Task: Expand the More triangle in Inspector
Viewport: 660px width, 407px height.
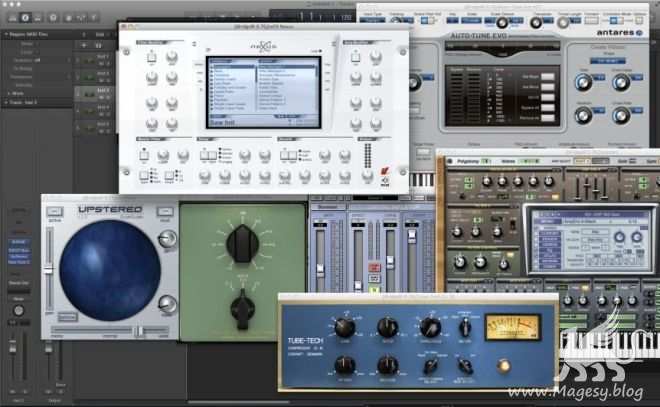Action: (9, 93)
